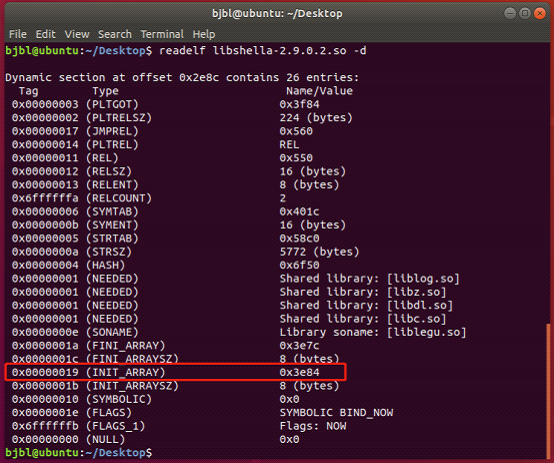Click the SYMBOLIC BIND_NOW flags value
Viewport: 554px width, 463px height.
[x=336, y=412]
